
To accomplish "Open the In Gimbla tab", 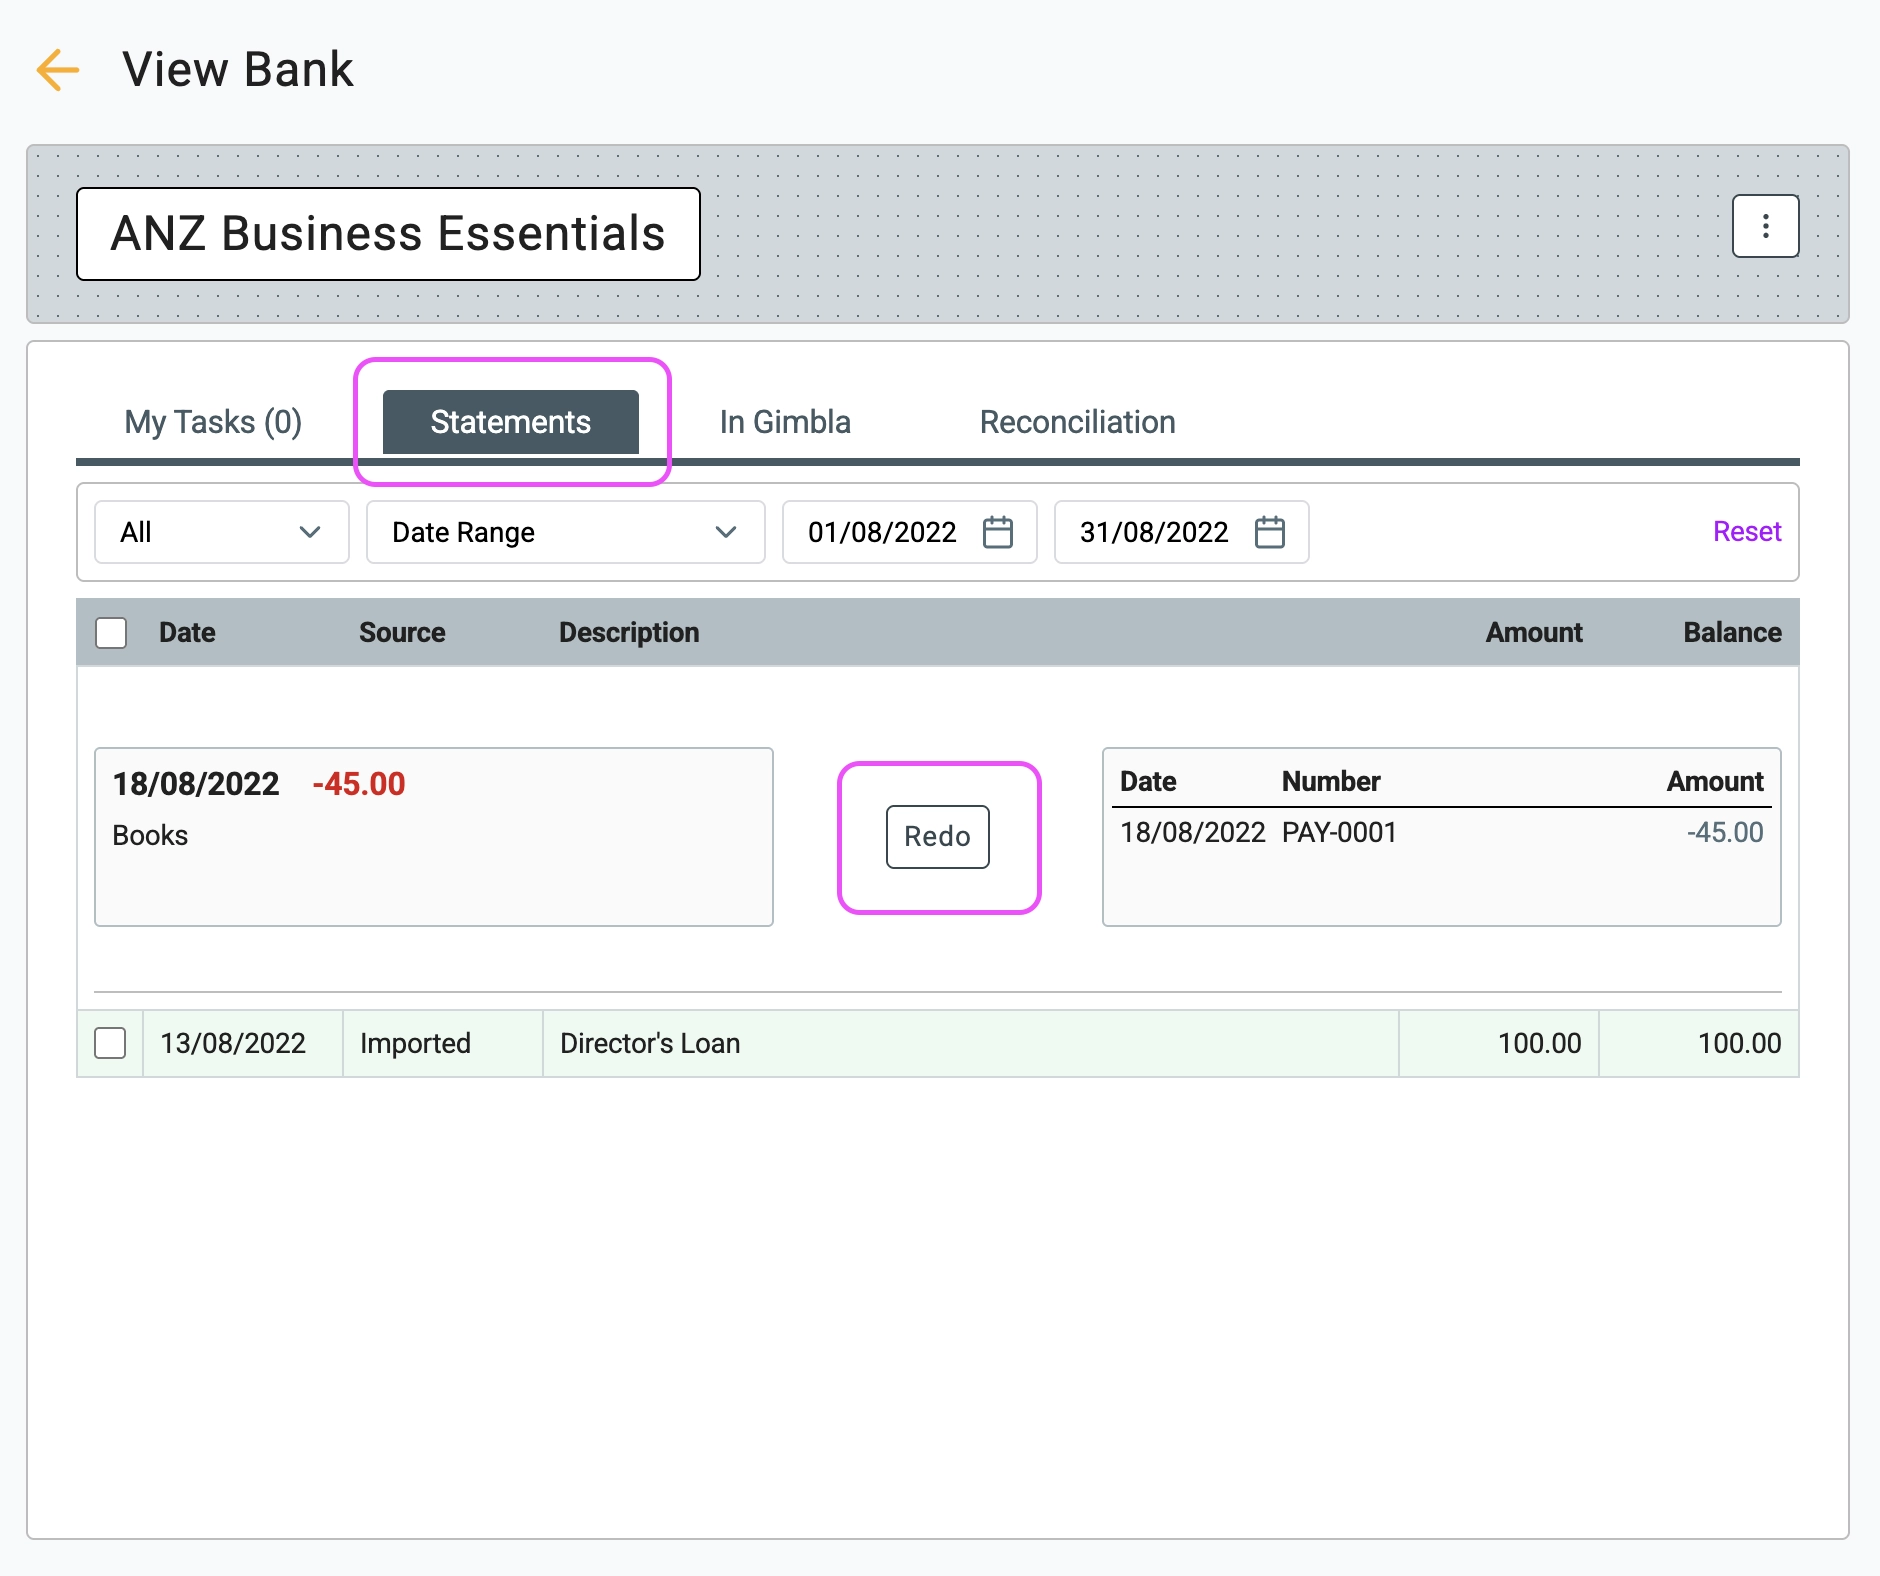I will pyautogui.click(x=785, y=422).
